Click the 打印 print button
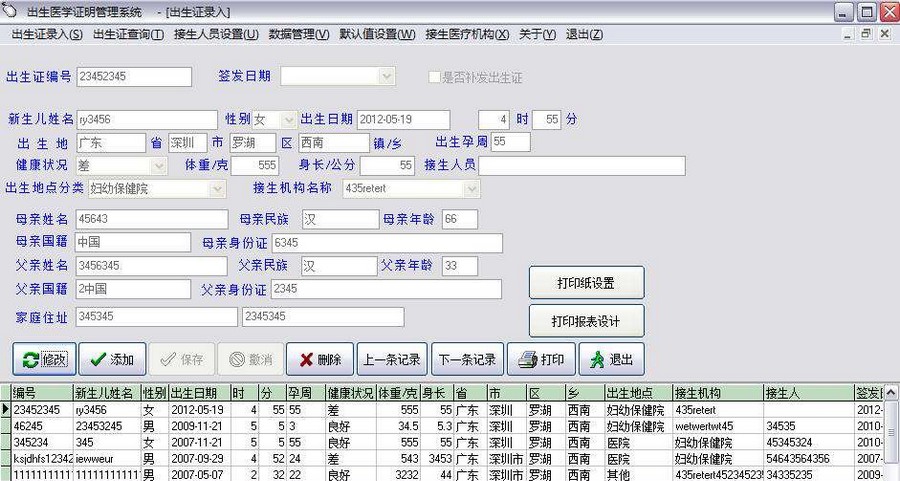This screenshot has width=900, height=481. (541, 359)
